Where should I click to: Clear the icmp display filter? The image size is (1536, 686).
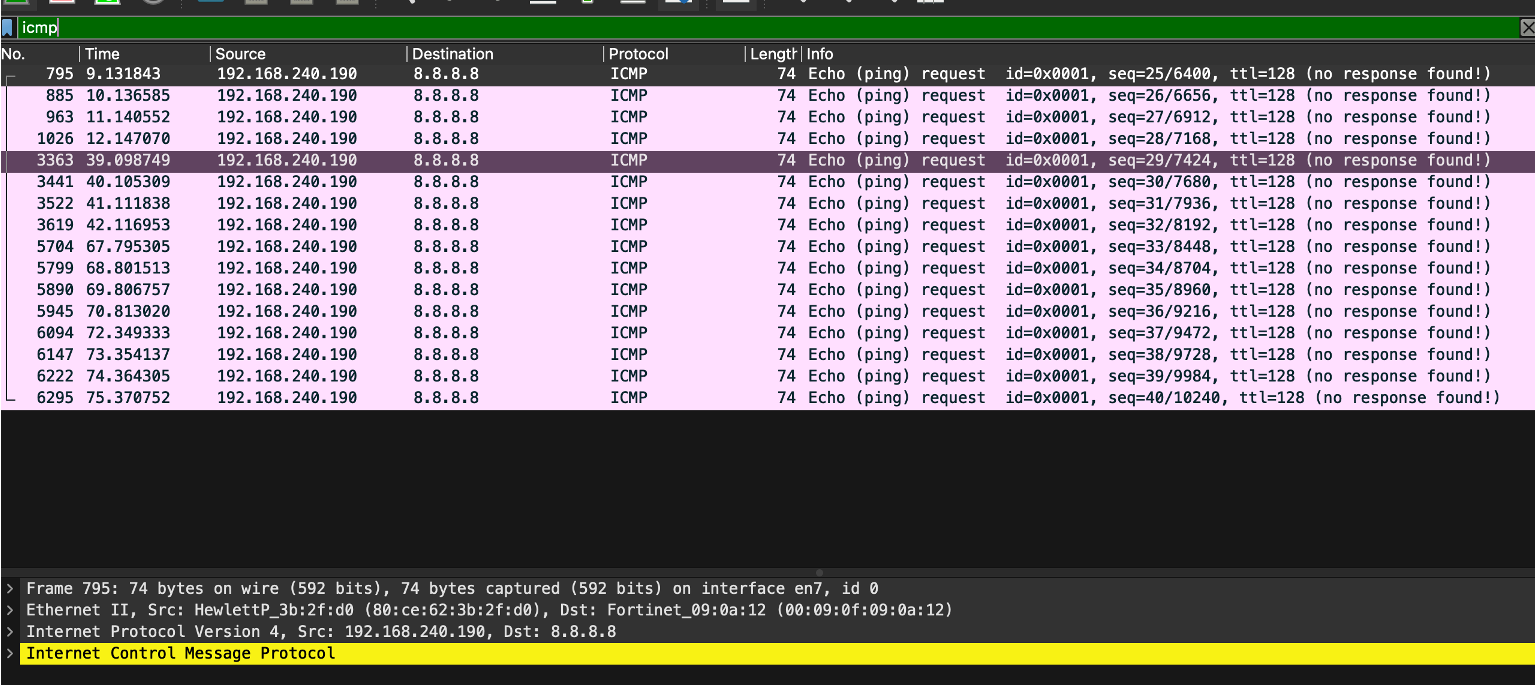(x=1526, y=28)
